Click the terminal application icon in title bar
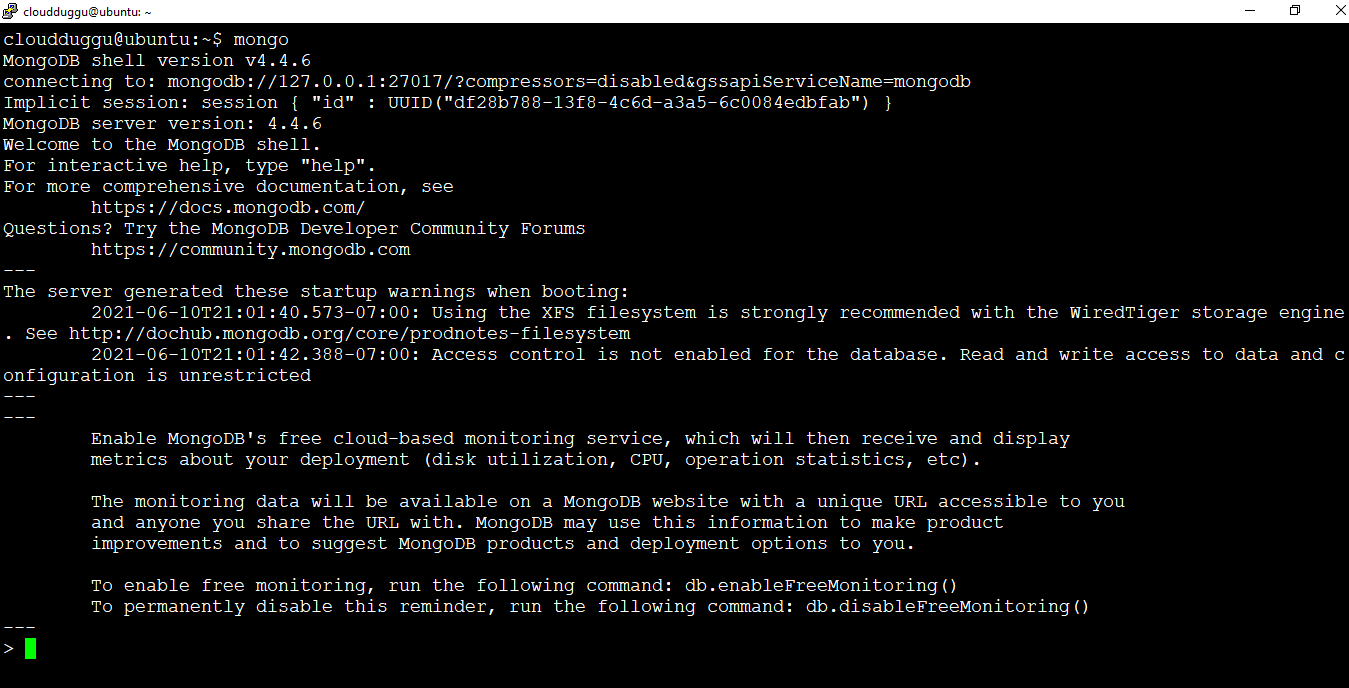Image resolution: width=1349 pixels, height=688 pixels. 10,10
